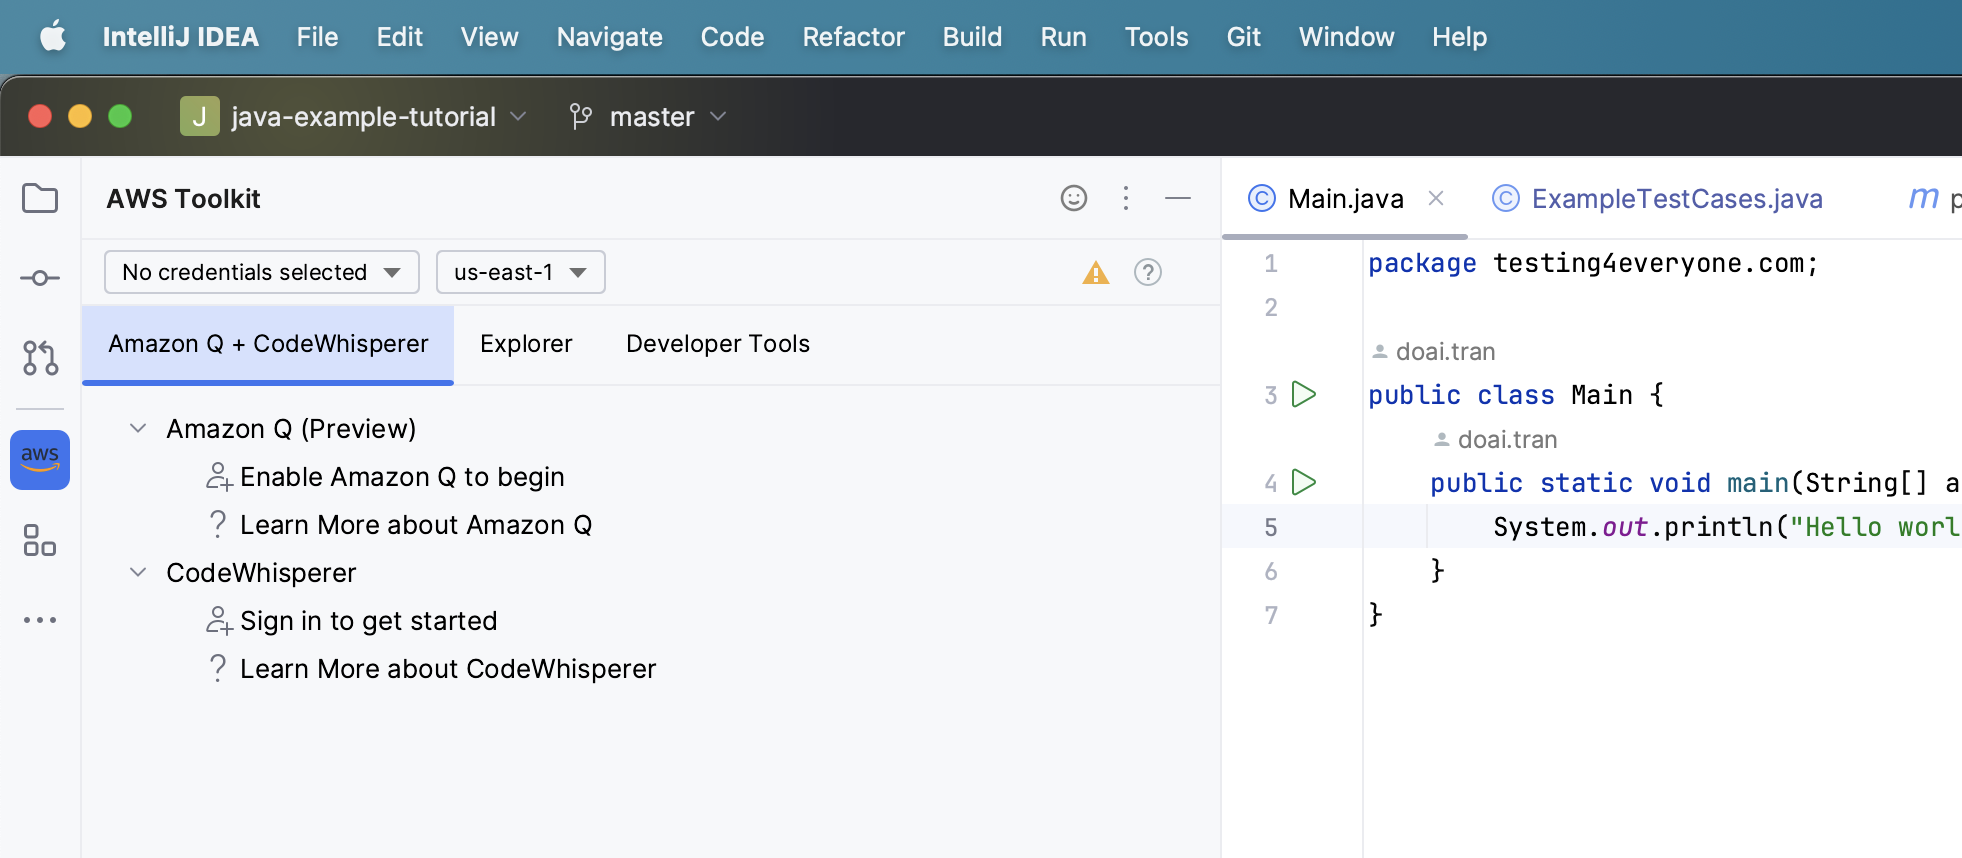Open the View menu

click(490, 37)
